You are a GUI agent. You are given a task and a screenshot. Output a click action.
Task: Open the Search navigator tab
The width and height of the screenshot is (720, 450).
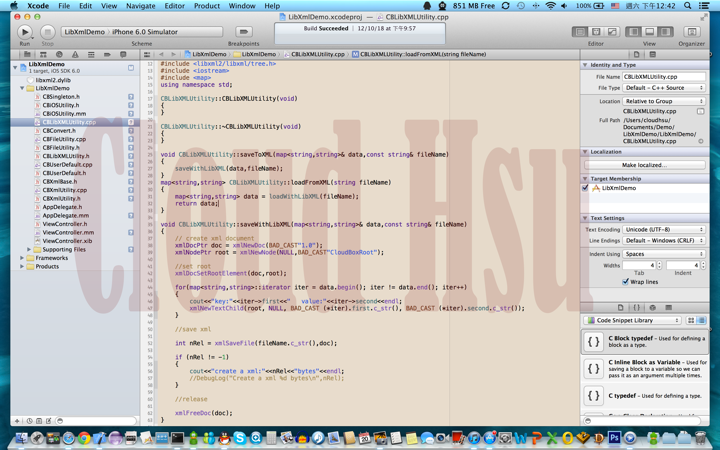59,54
